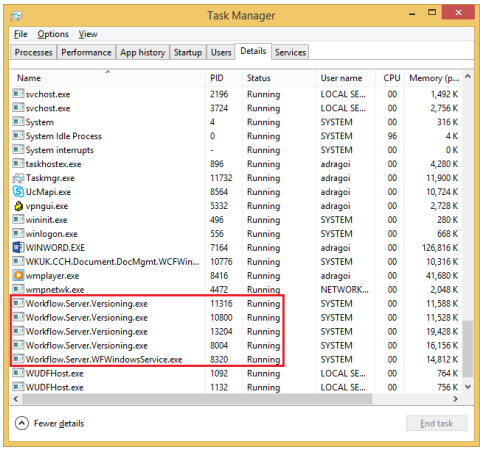
Task: Click the horizontal scrollbar thumb
Action: pos(197,399)
